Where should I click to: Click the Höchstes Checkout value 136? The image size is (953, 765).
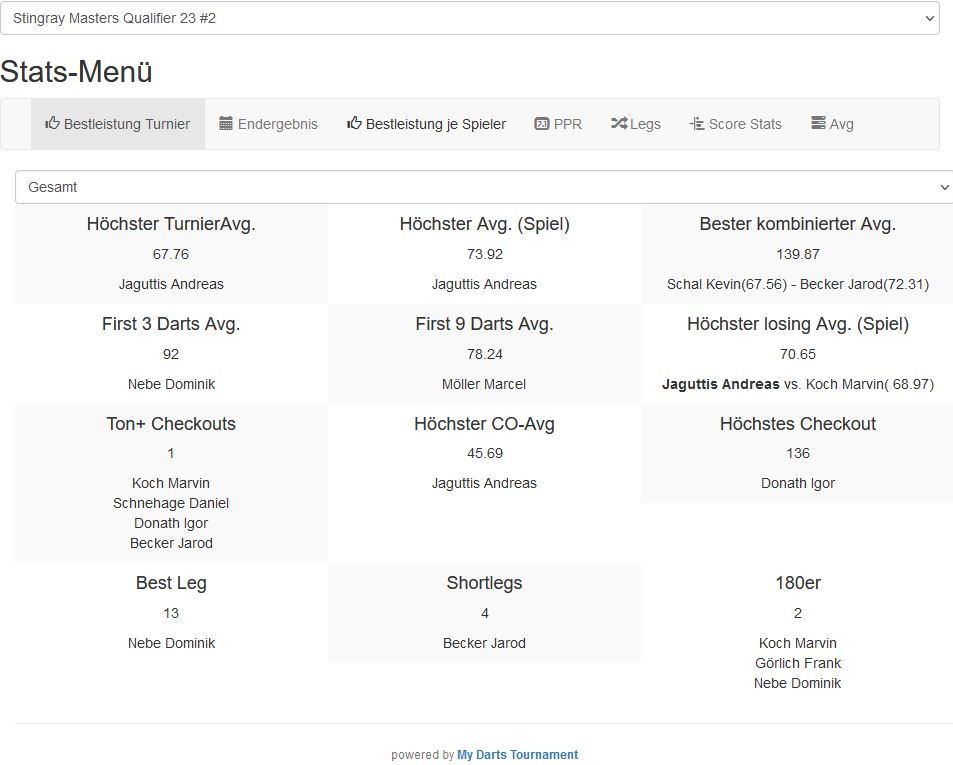pos(797,453)
